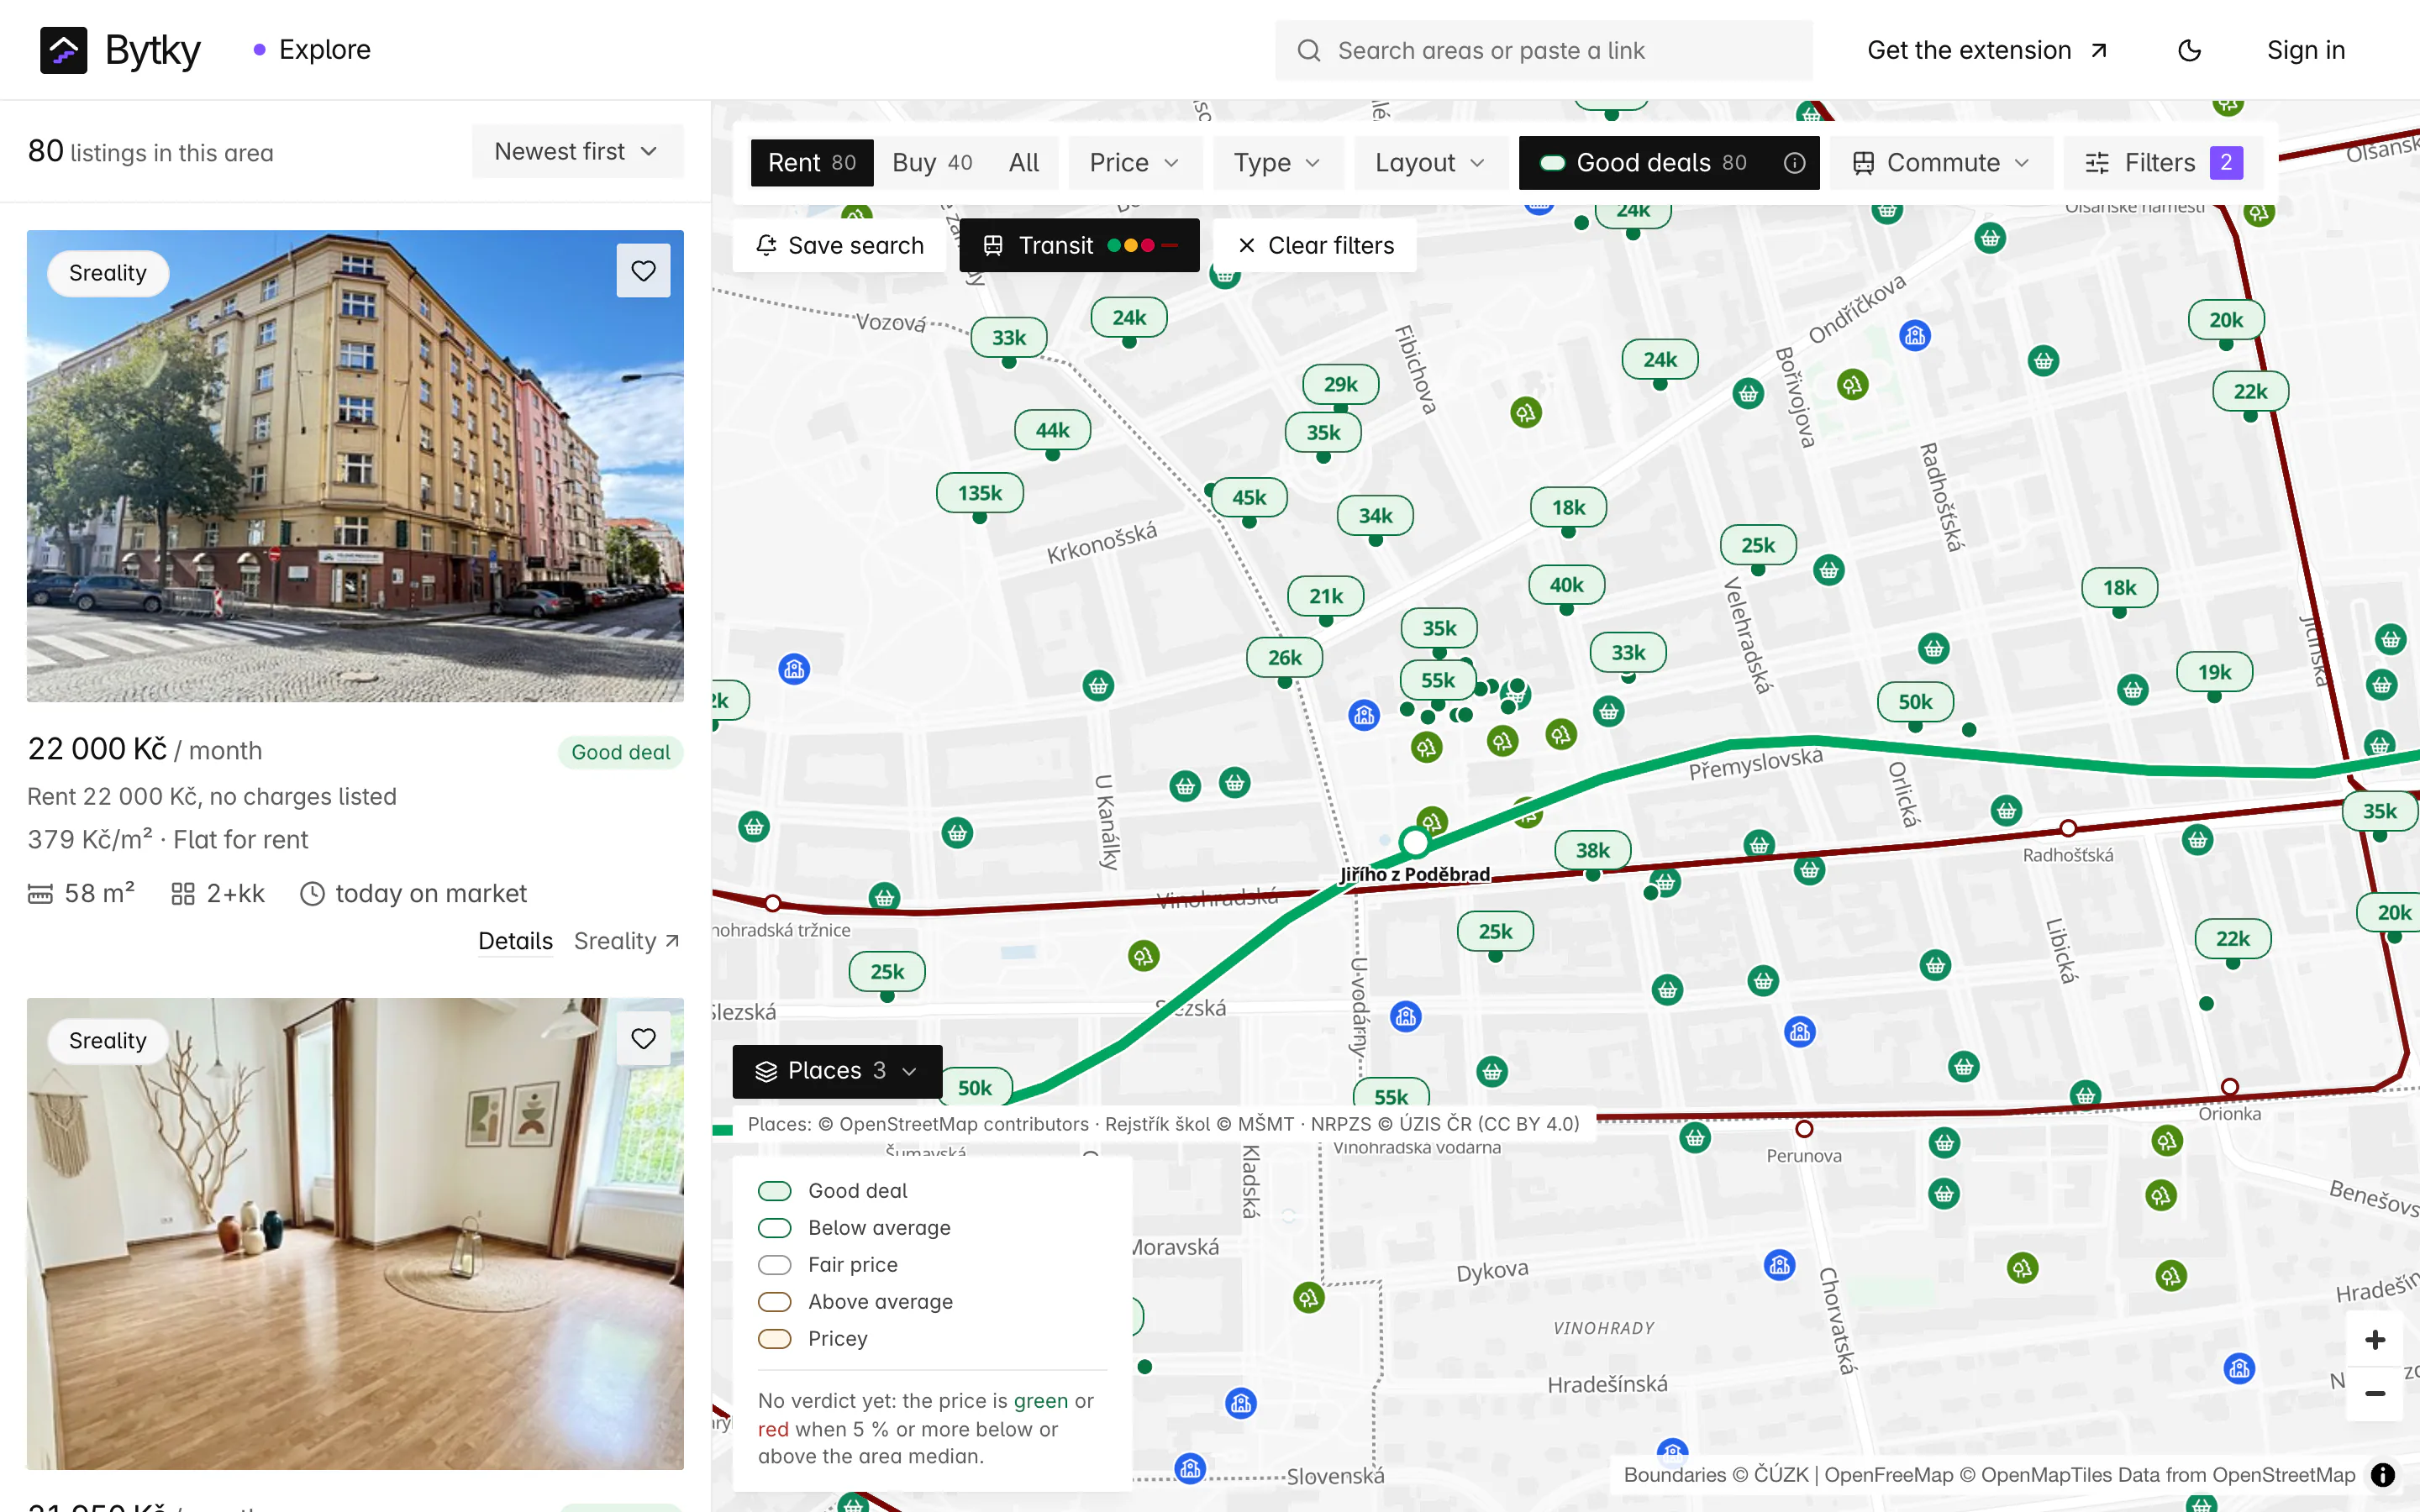Click park marker near Bořivojova street
This screenshot has height=1512, width=2420.
(x=1852, y=384)
